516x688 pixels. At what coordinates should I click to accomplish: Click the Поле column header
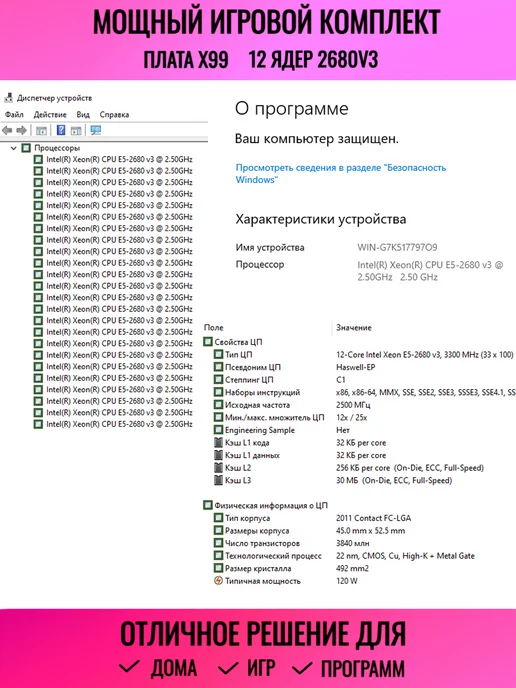tap(214, 327)
